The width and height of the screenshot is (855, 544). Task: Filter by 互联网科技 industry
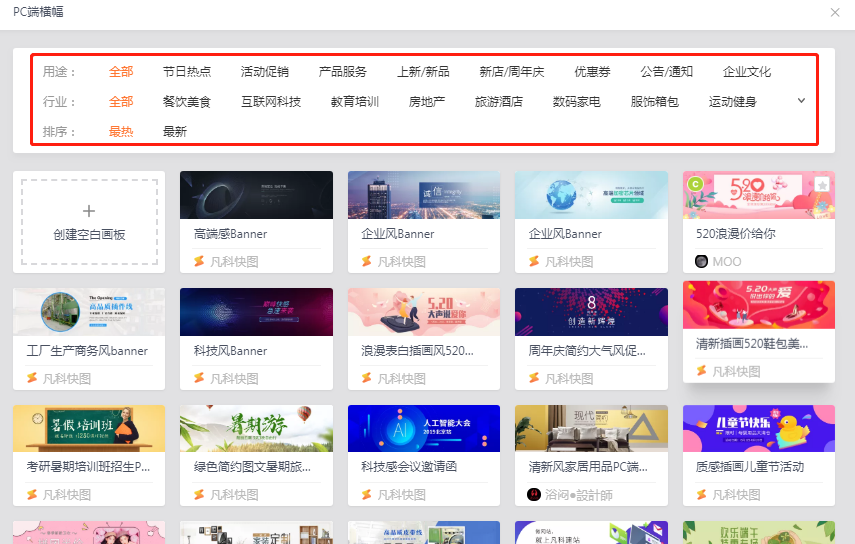click(x=271, y=102)
